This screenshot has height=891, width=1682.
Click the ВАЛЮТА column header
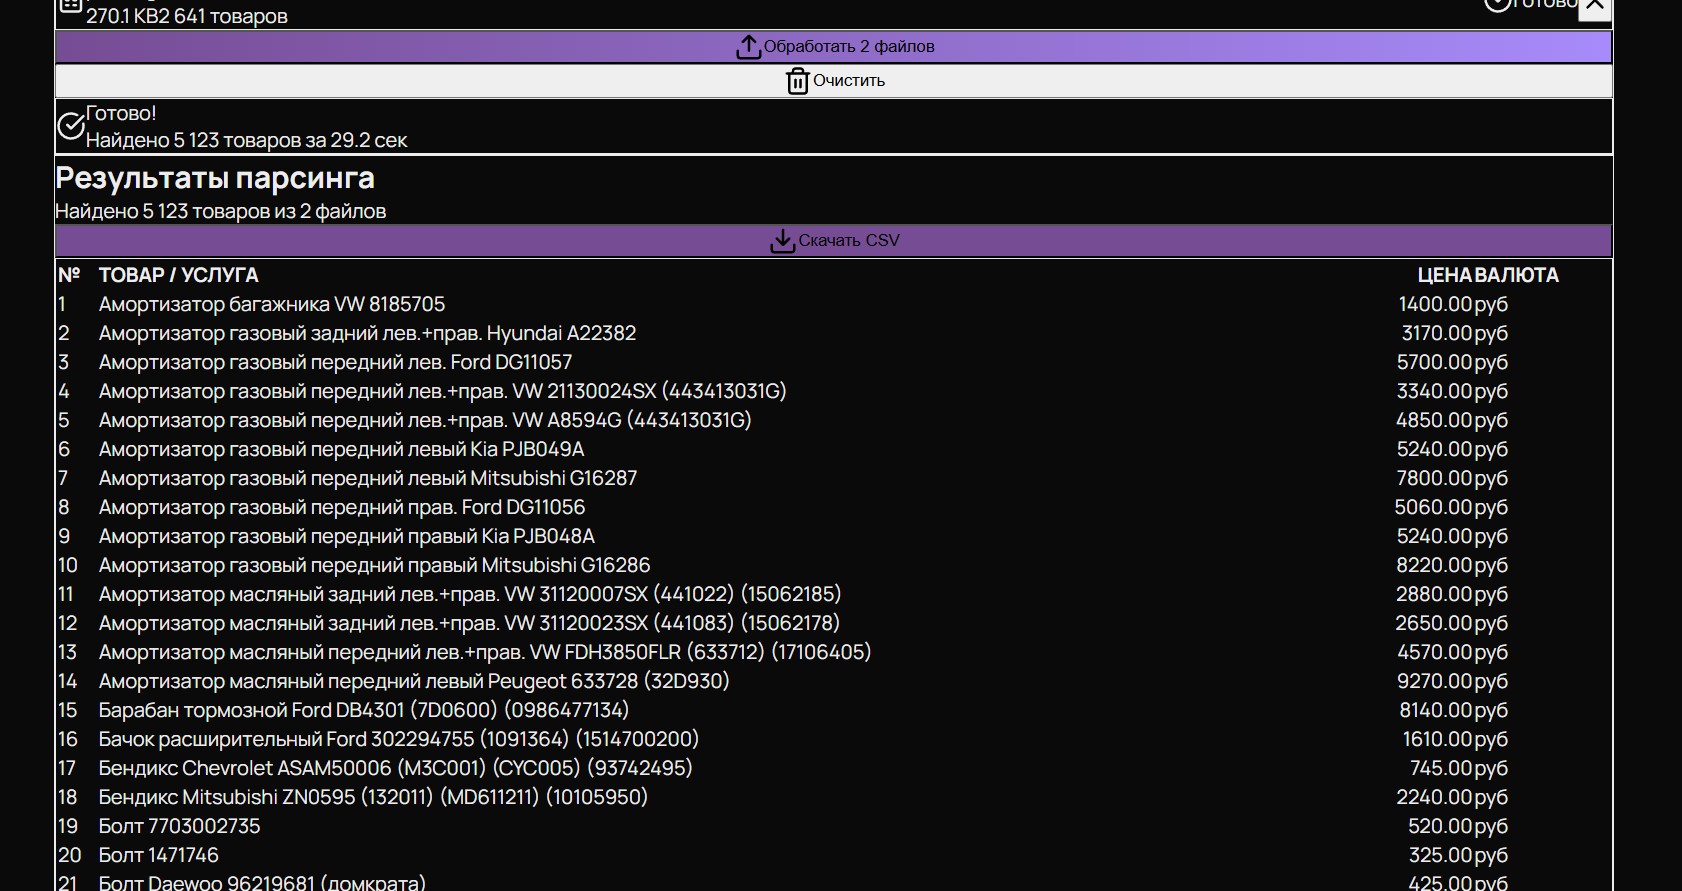coord(1516,275)
